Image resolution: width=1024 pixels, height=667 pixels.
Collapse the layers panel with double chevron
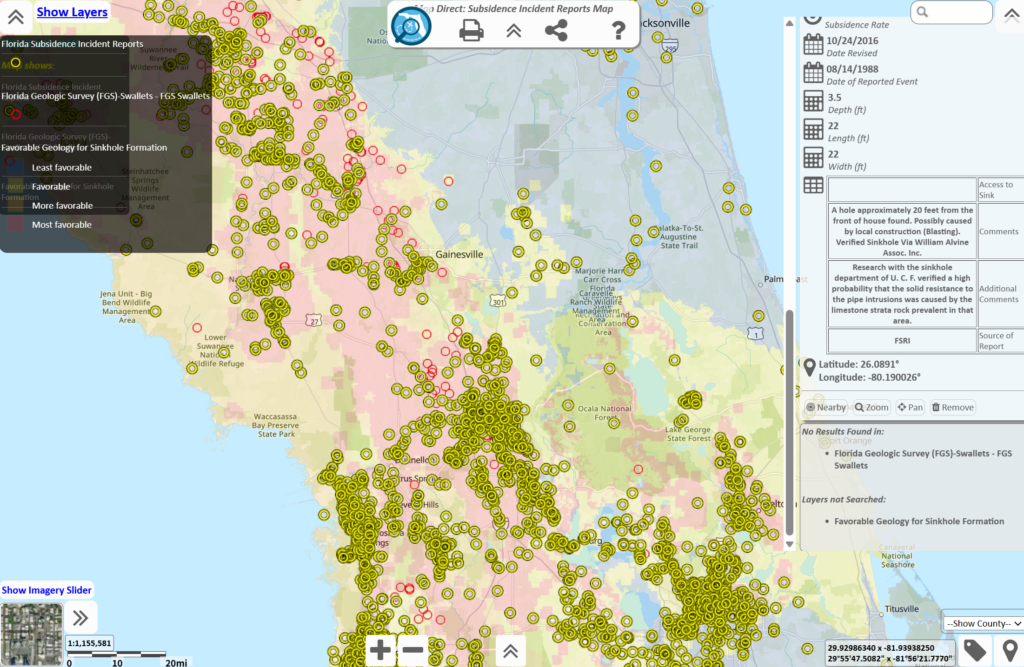click(17, 15)
